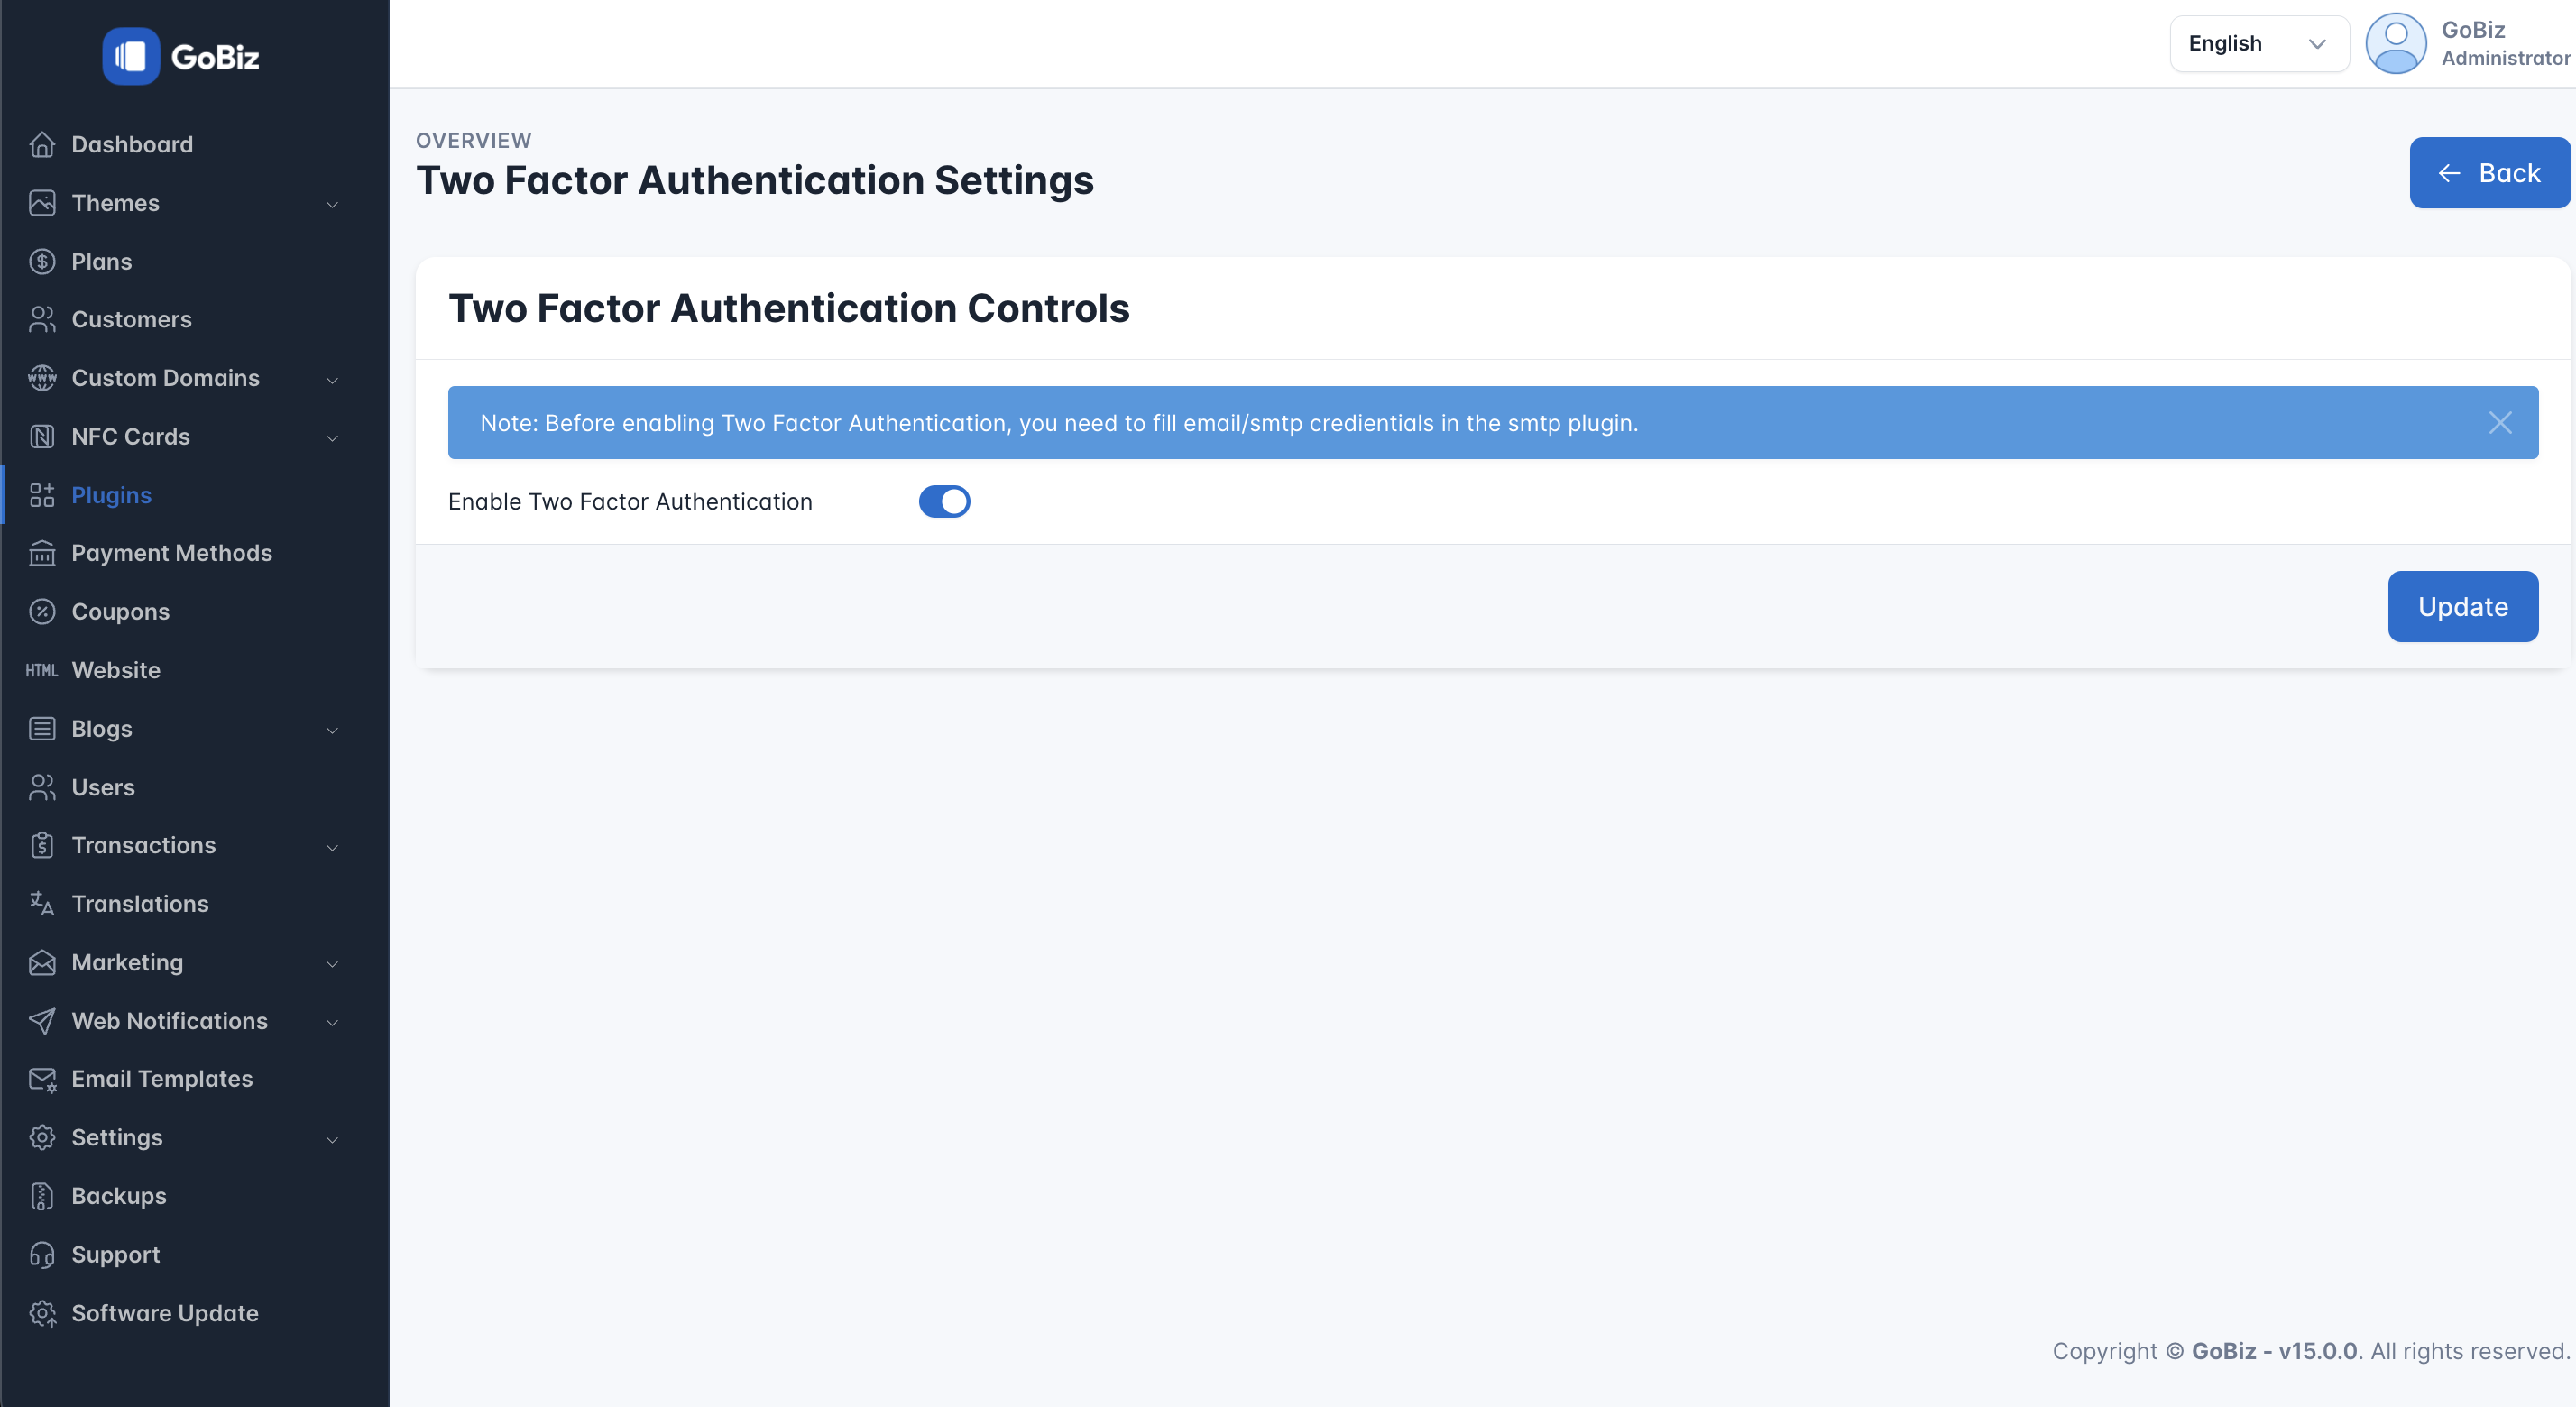Click the HTML Website icon
The width and height of the screenshot is (2576, 1407).
(41, 670)
